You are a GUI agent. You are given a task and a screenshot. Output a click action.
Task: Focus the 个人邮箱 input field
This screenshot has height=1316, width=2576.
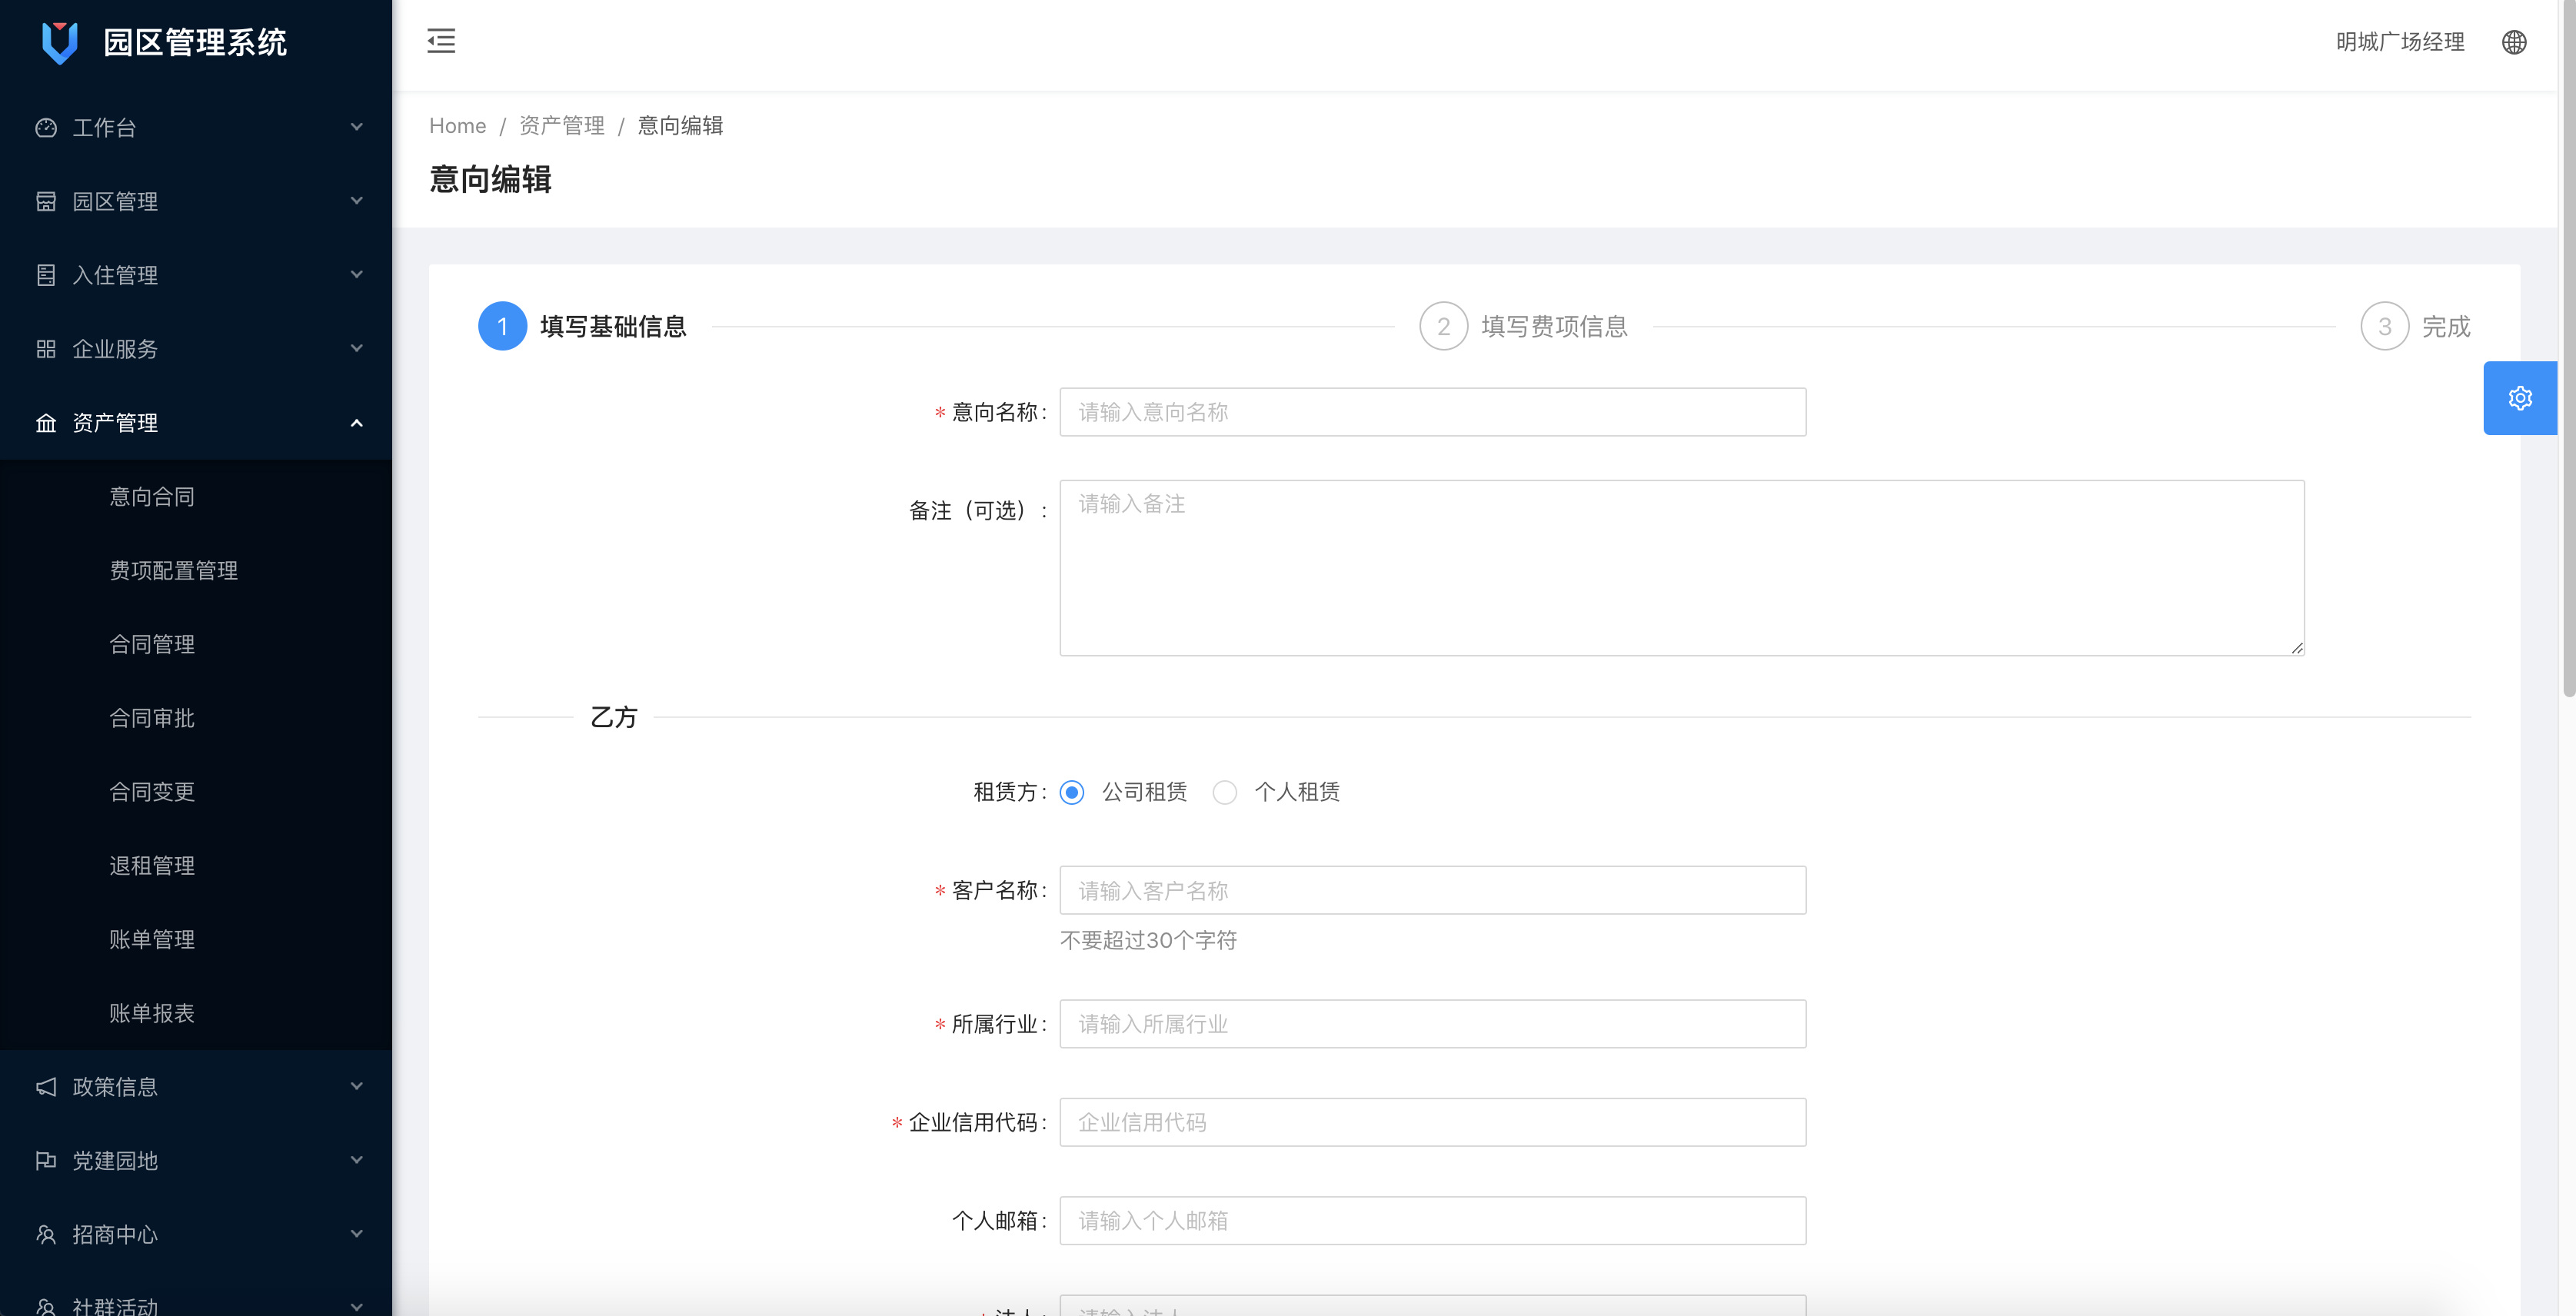(1432, 1221)
